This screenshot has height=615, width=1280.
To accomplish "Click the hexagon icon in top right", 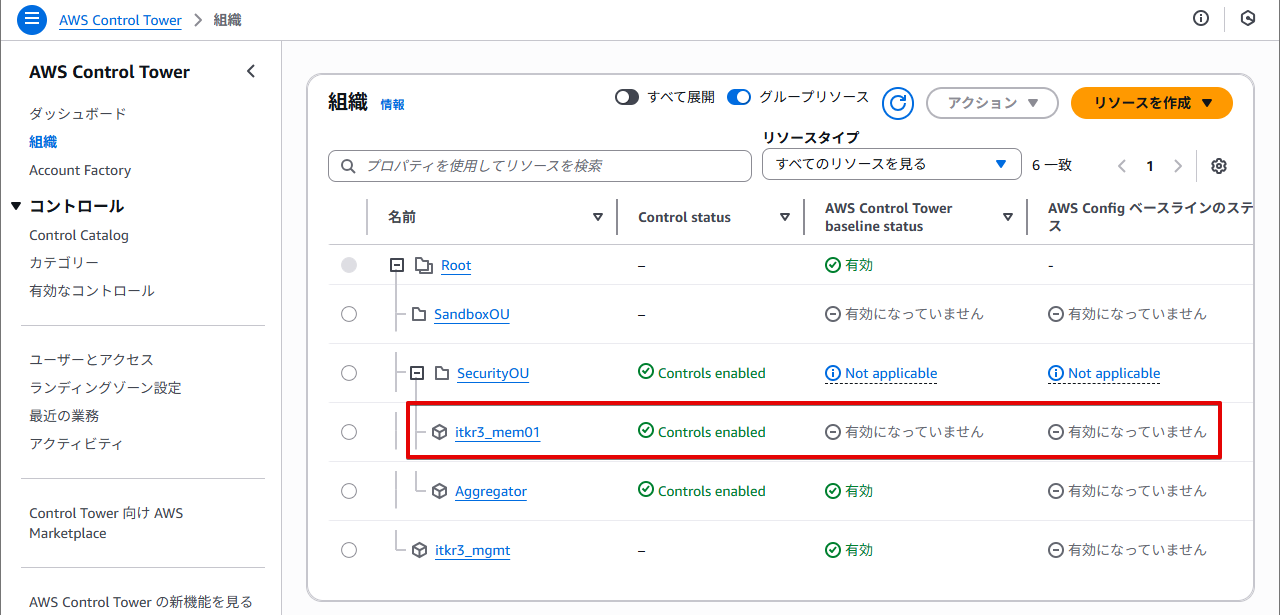I will 1247,19.
